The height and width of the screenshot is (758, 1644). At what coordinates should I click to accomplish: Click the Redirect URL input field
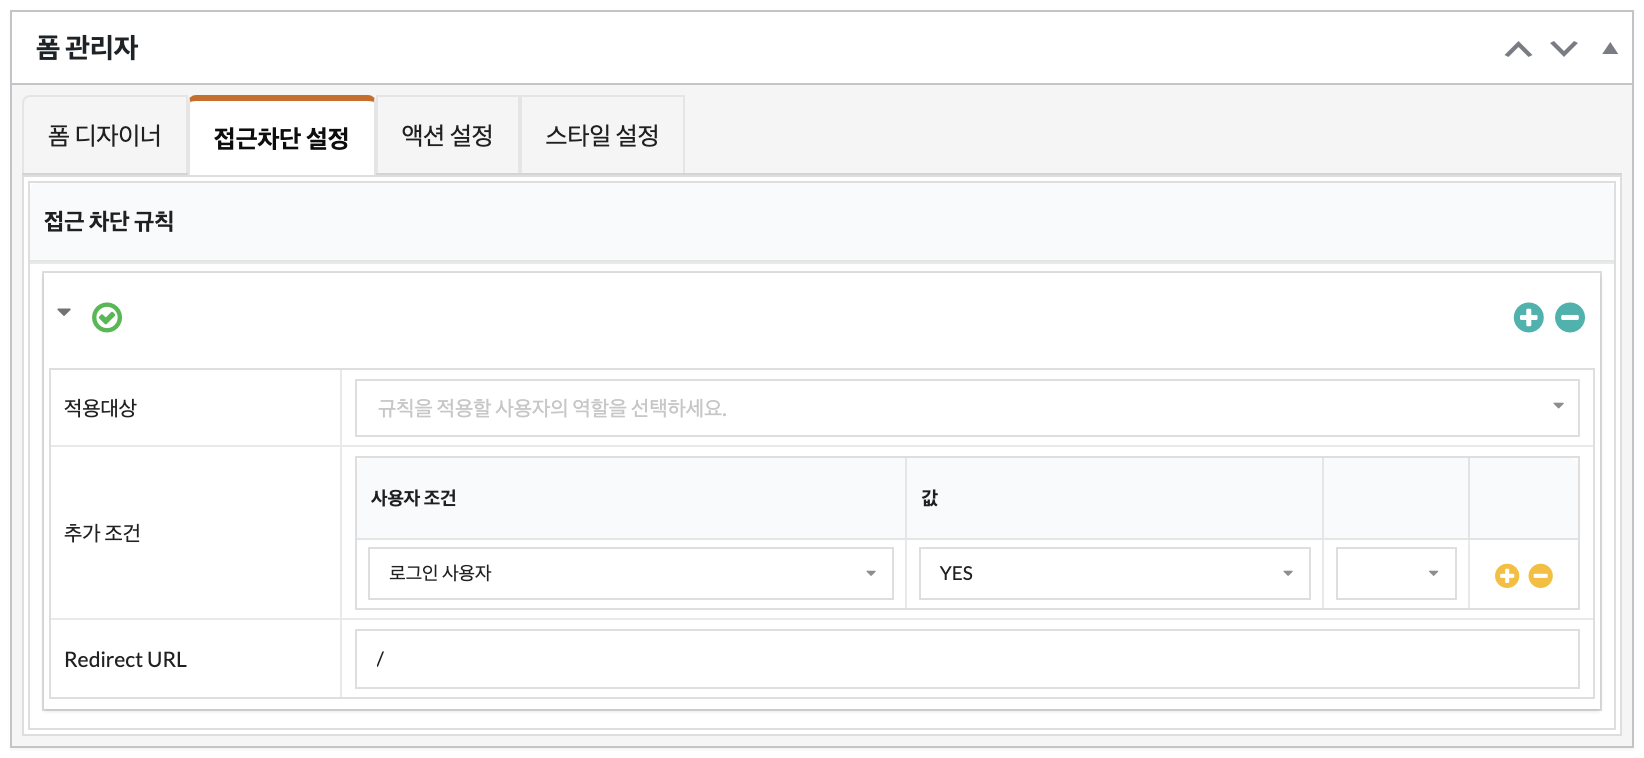tap(967, 659)
